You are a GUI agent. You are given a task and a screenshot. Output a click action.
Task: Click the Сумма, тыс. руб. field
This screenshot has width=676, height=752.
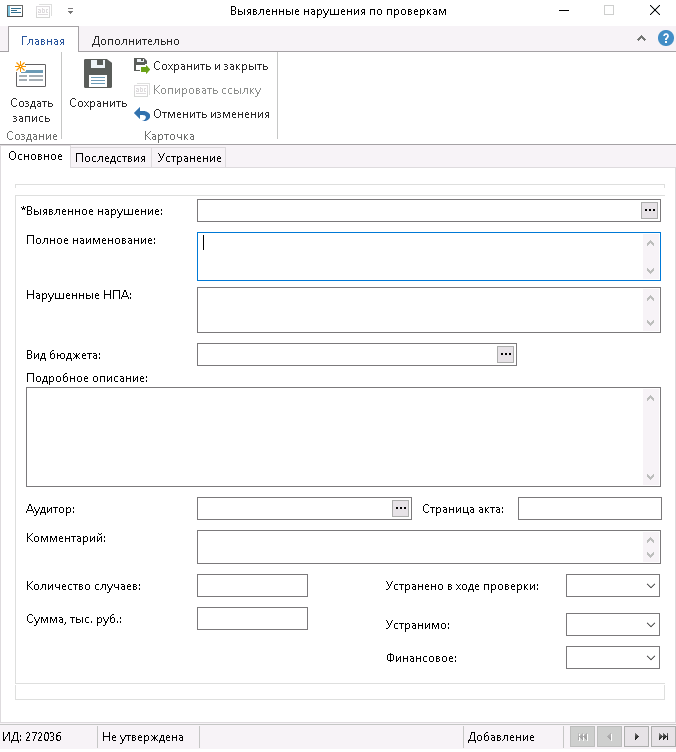[252, 619]
